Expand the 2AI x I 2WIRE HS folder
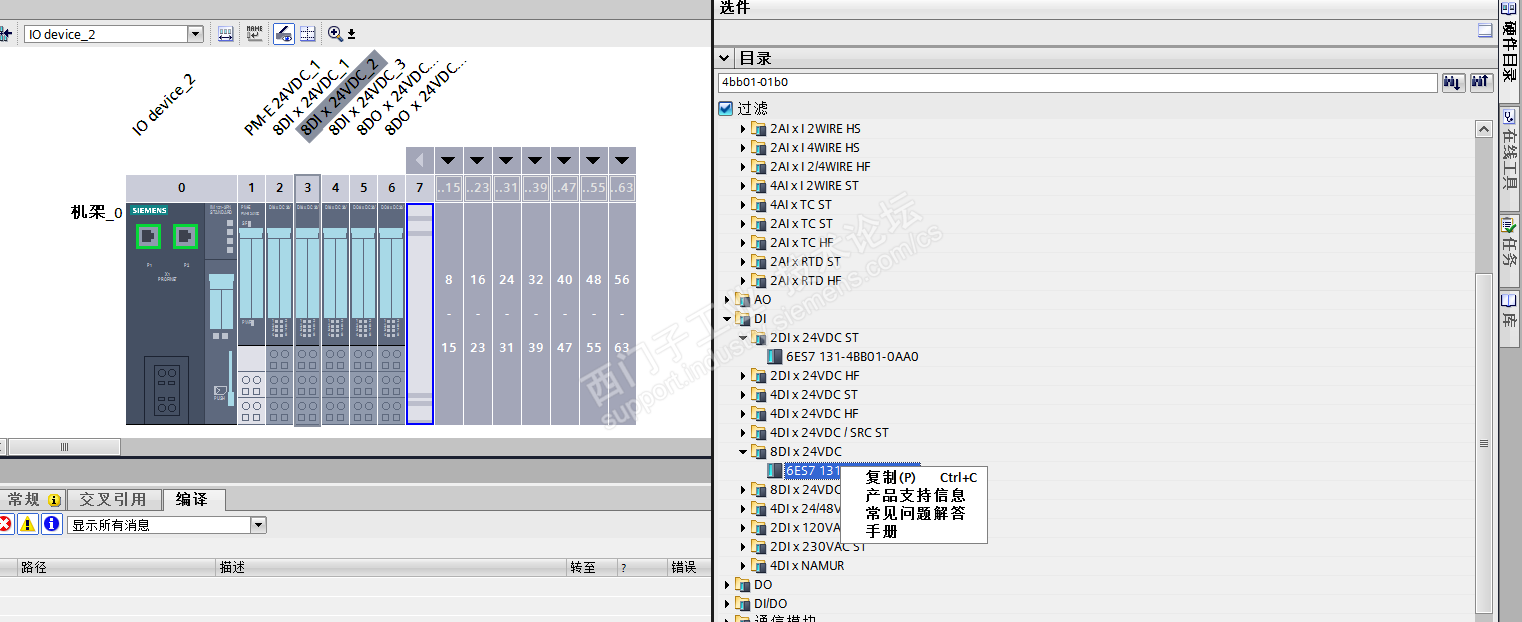 coord(743,129)
